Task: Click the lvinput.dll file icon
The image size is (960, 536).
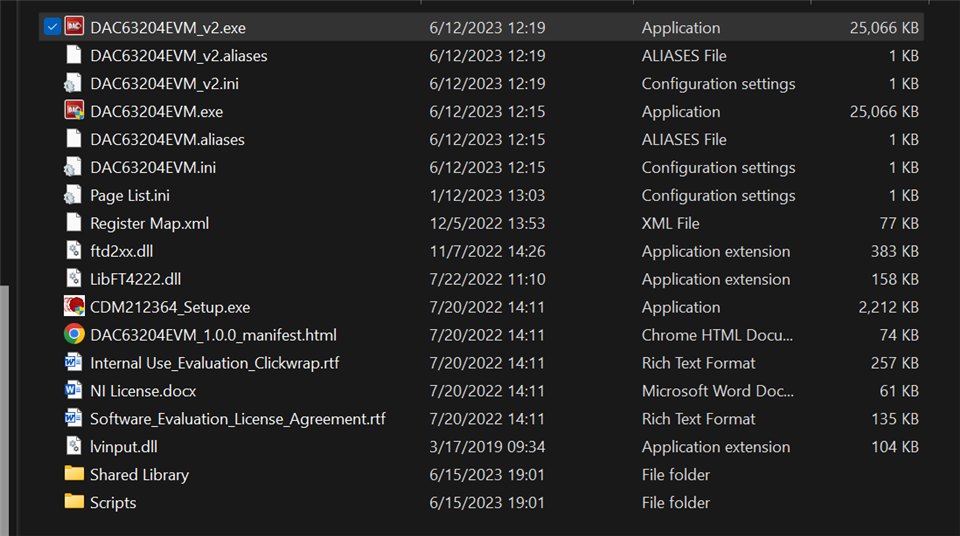Action: [74, 447]
